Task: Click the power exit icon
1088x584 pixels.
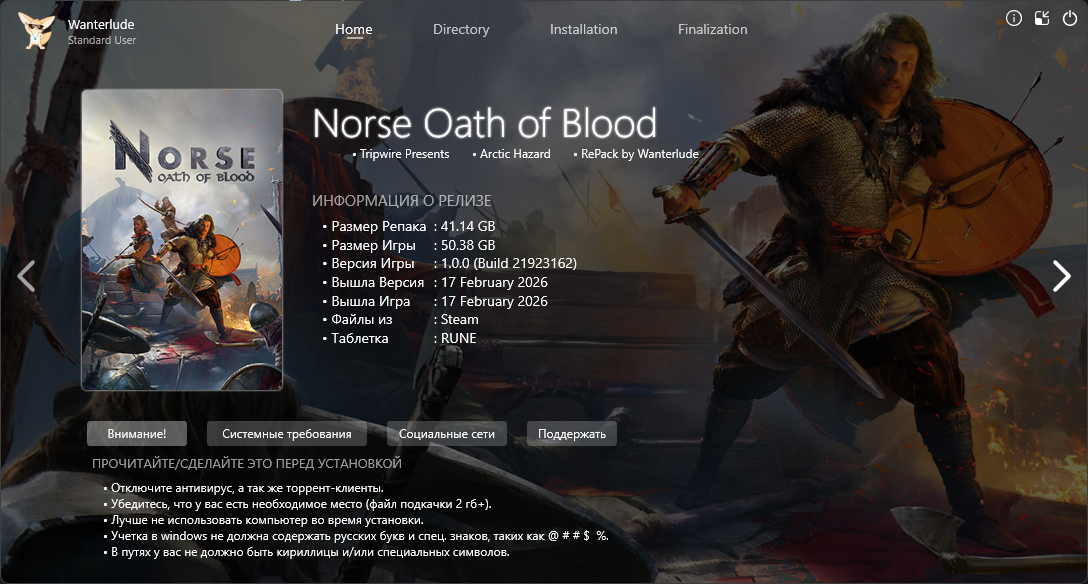Action: 1070,19
